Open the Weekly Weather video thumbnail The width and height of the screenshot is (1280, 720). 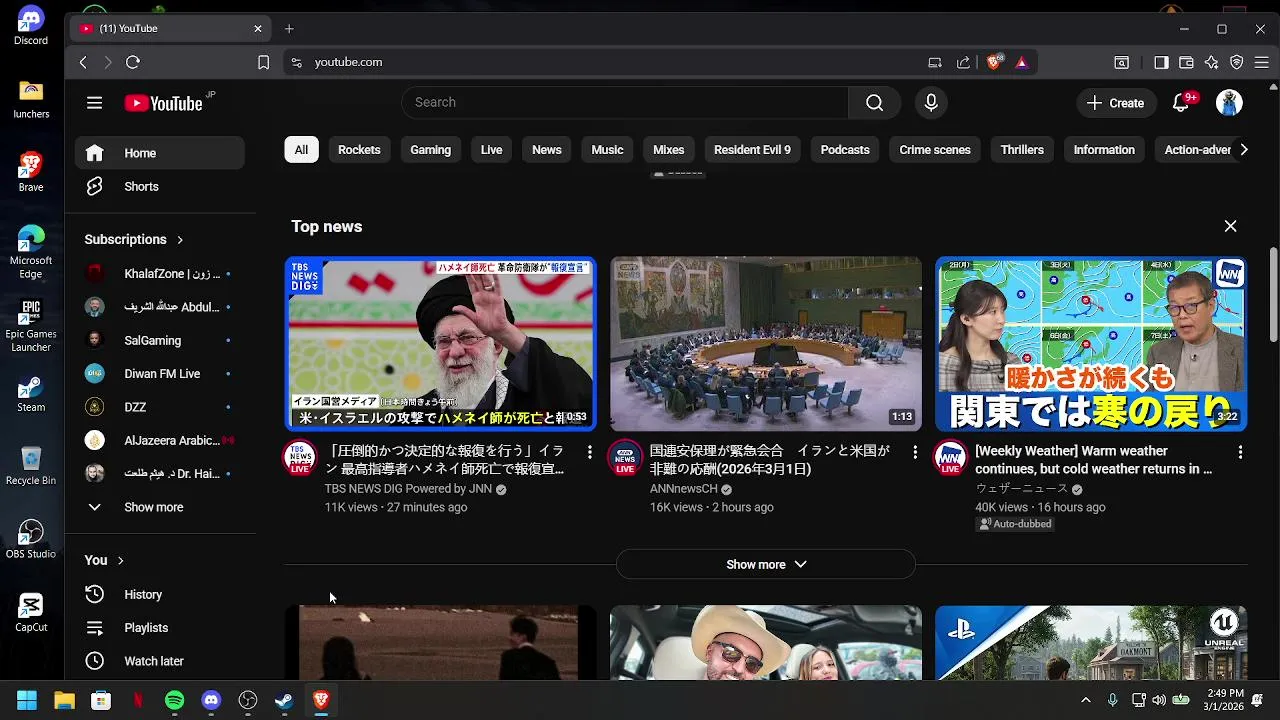coord(1091,344)
